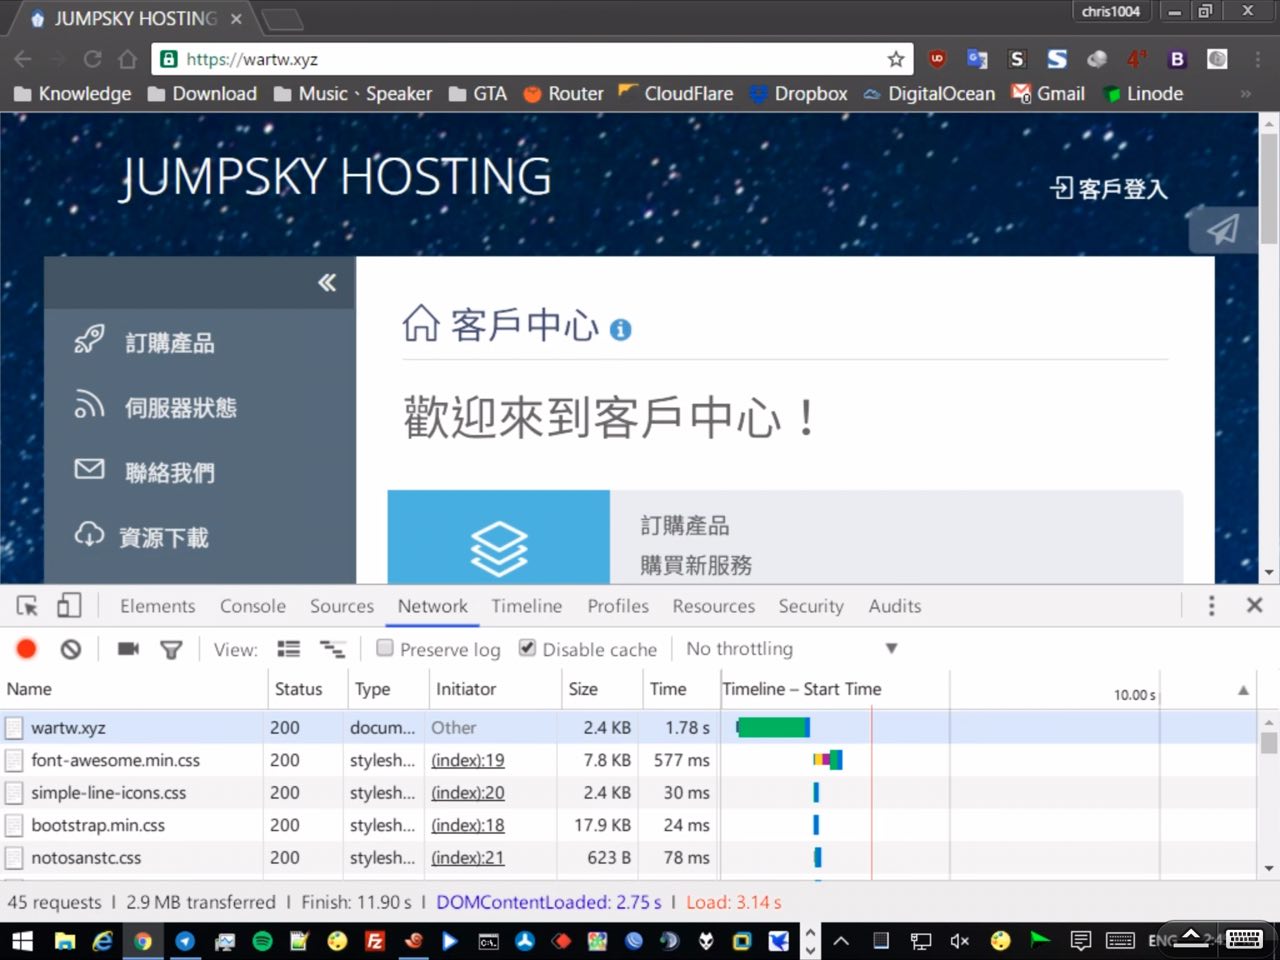Open the Timeline column sort arrow
This screenshot has height=960, width=1280.
pyautogui.click(x=1243, y=690)
